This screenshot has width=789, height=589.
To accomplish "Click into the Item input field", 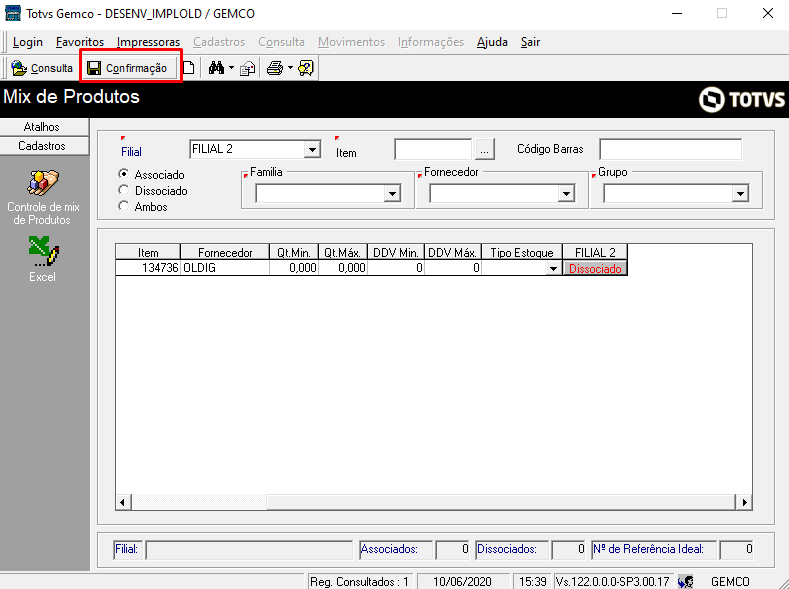I will 433,149.
